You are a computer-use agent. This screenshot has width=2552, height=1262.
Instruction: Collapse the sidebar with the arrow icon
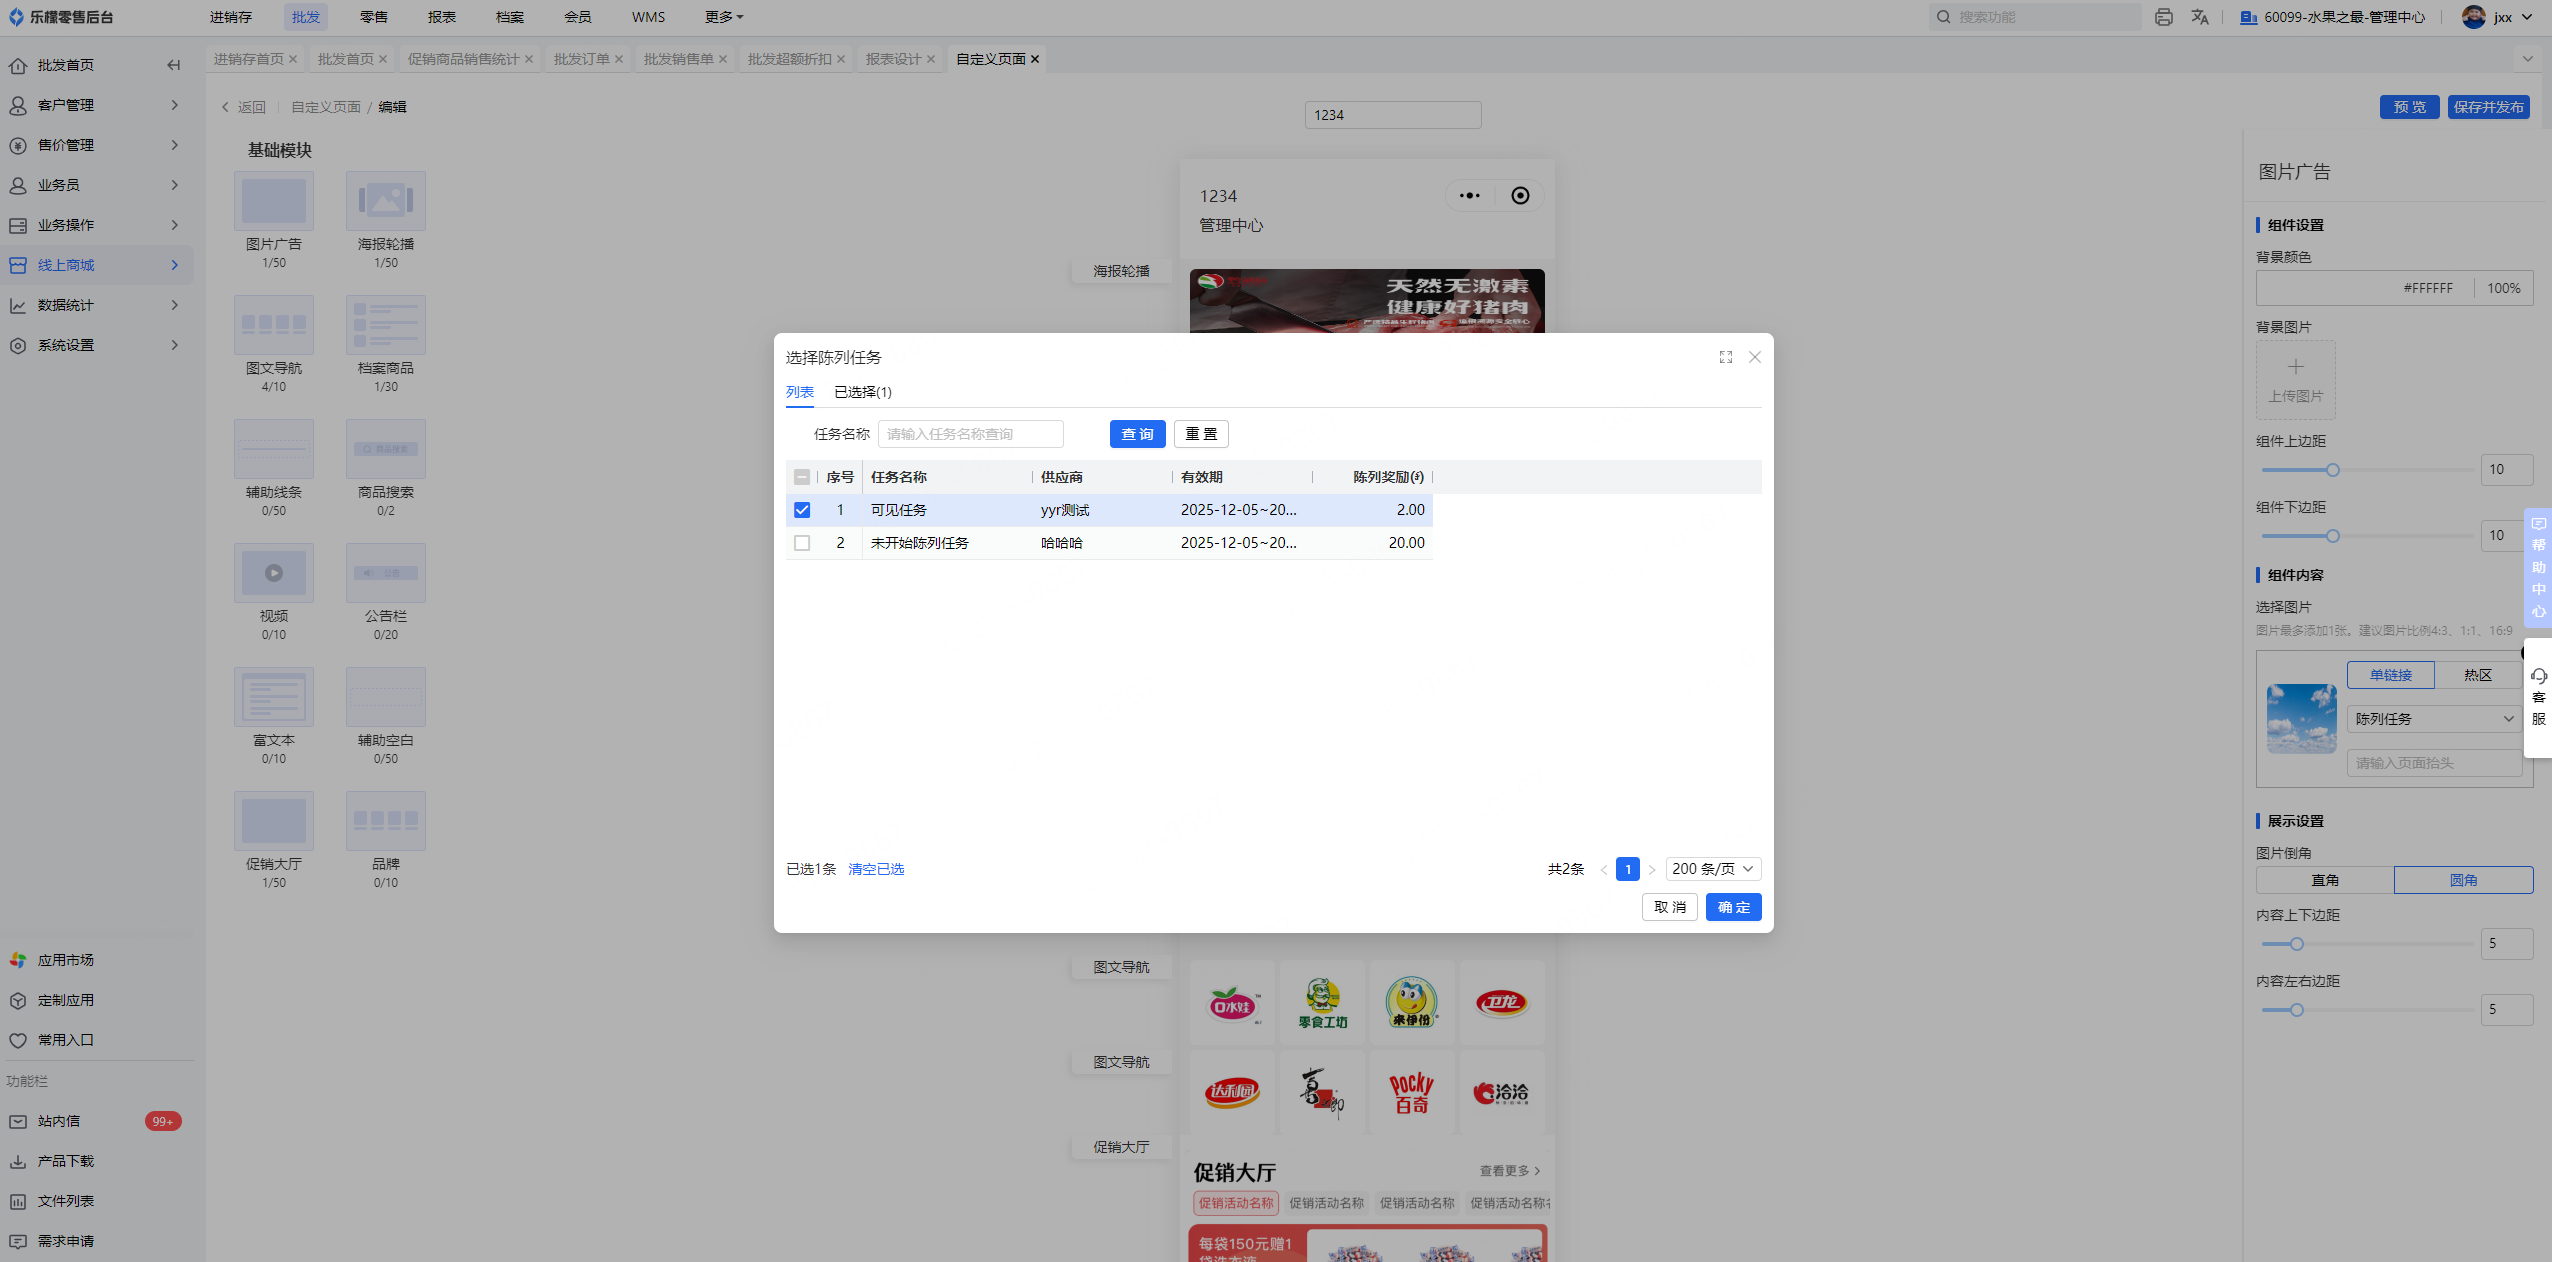(x=174, y=65)
